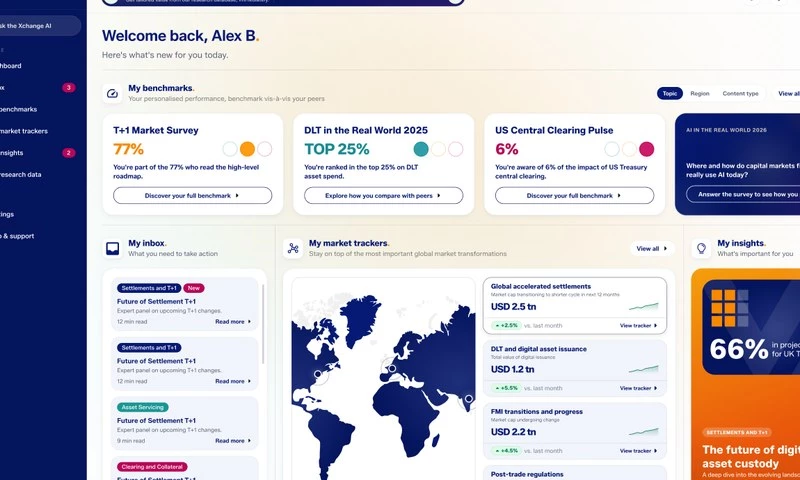Image resolution: width=800 pixels, height=480 pixels.
Task: Click the Settlements and T+1 tag beside New
Action: click(149, 288)
